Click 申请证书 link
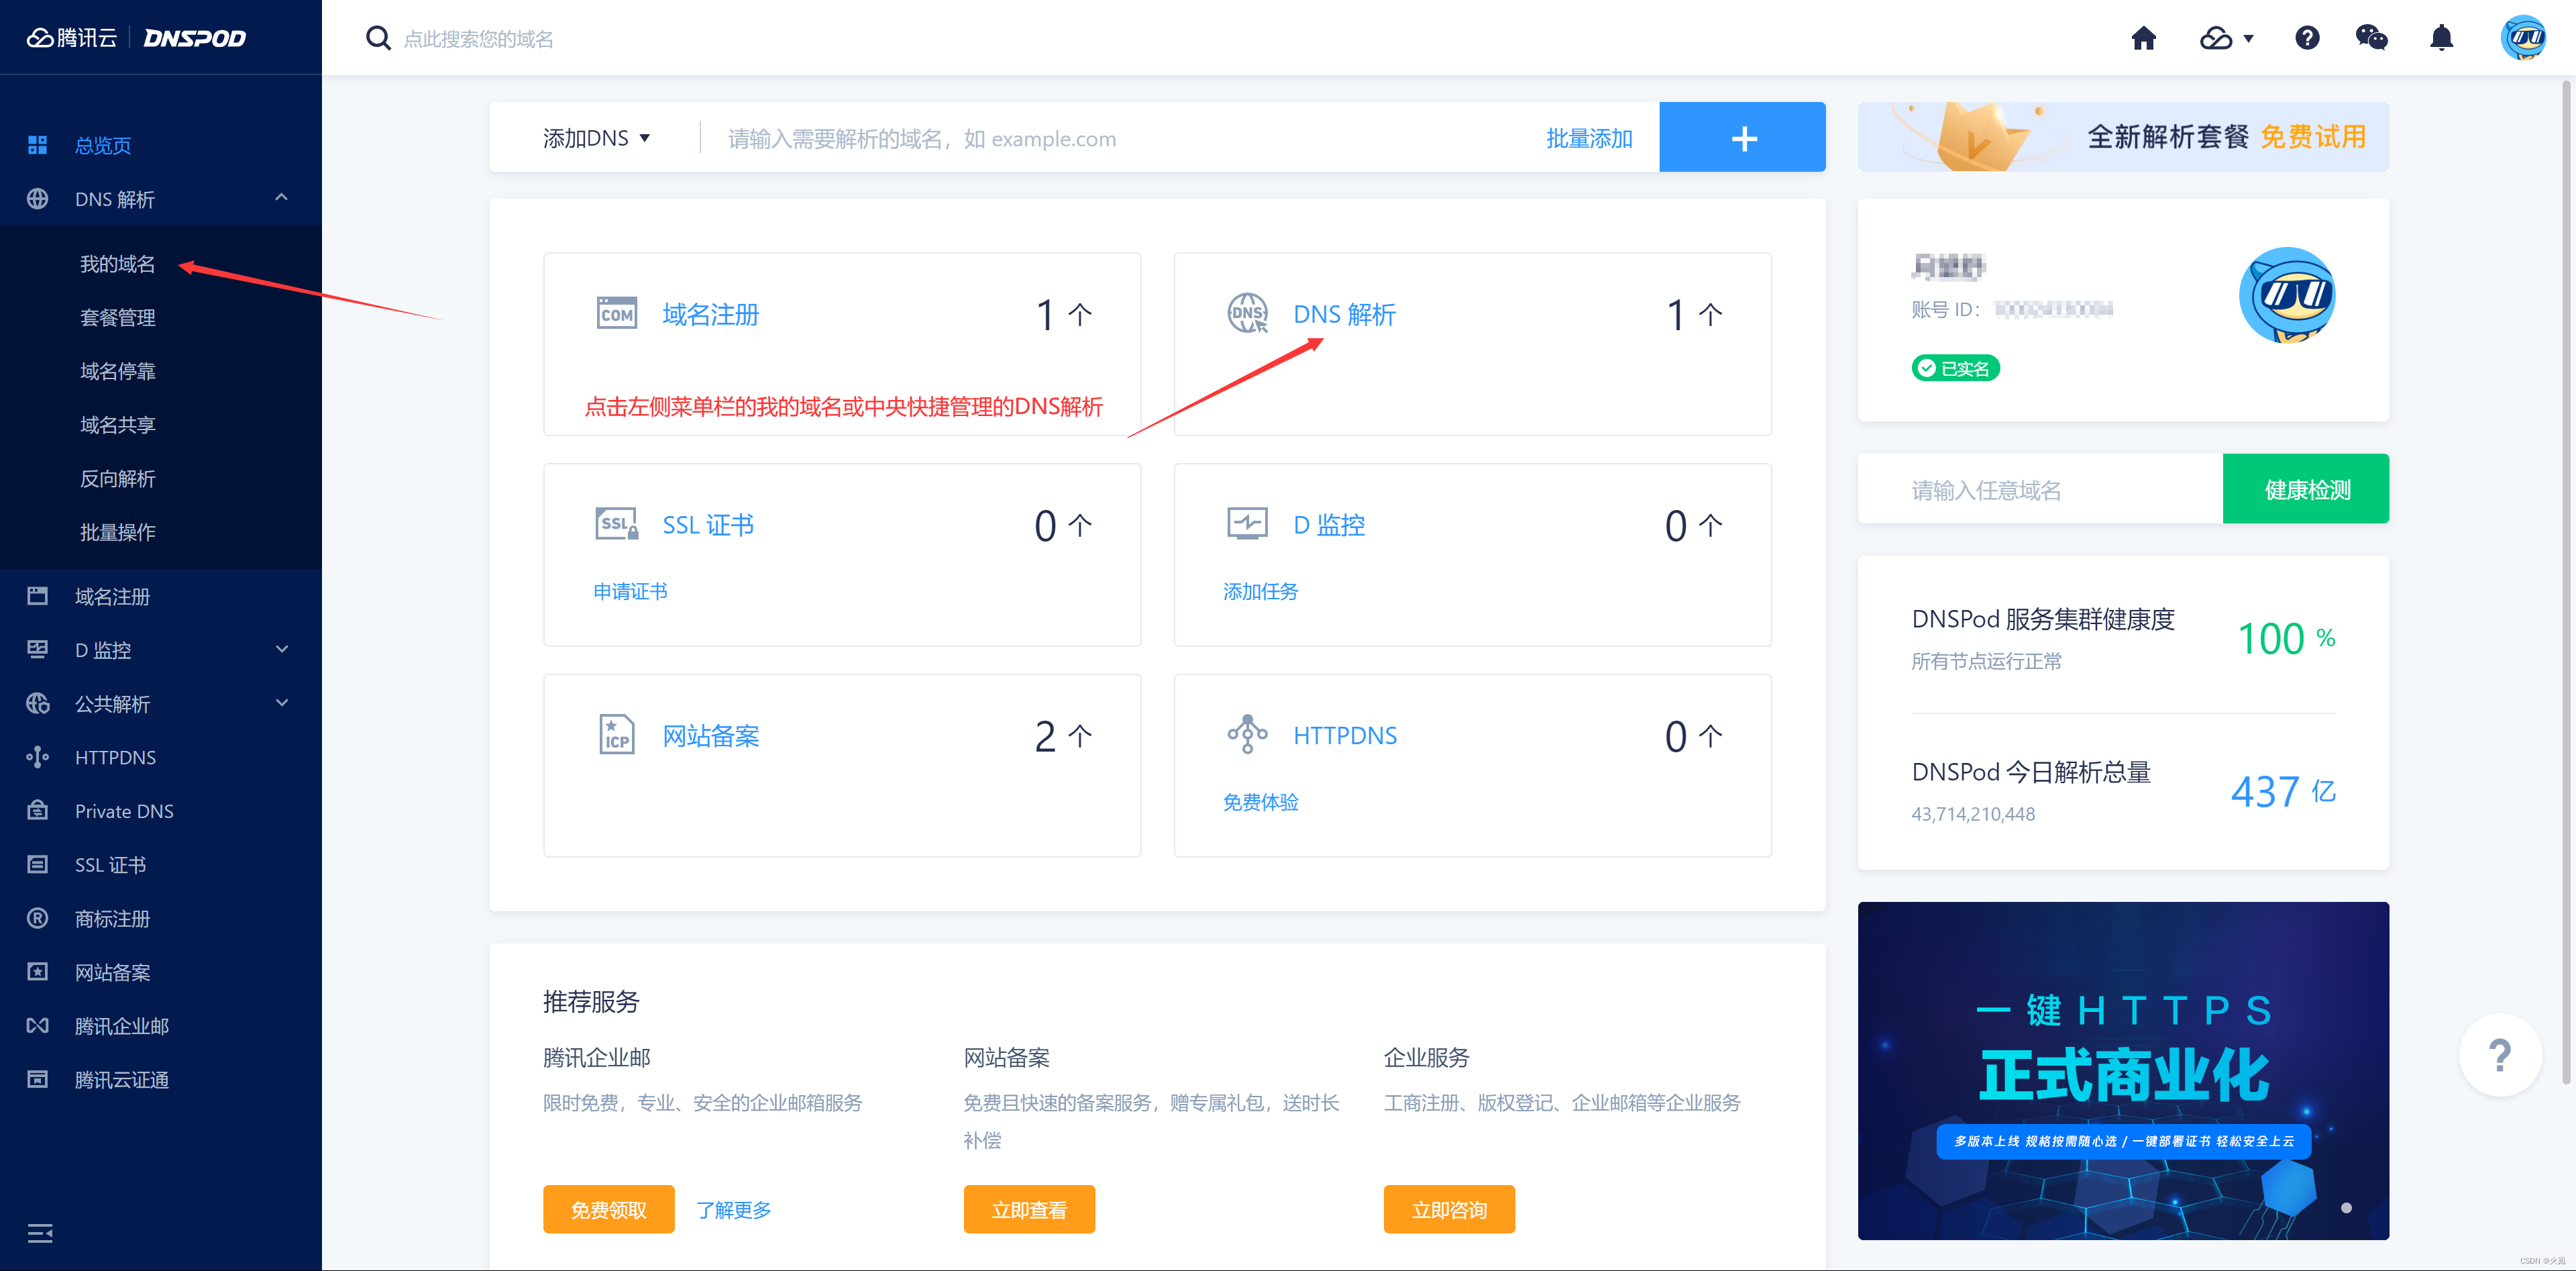 630,591
